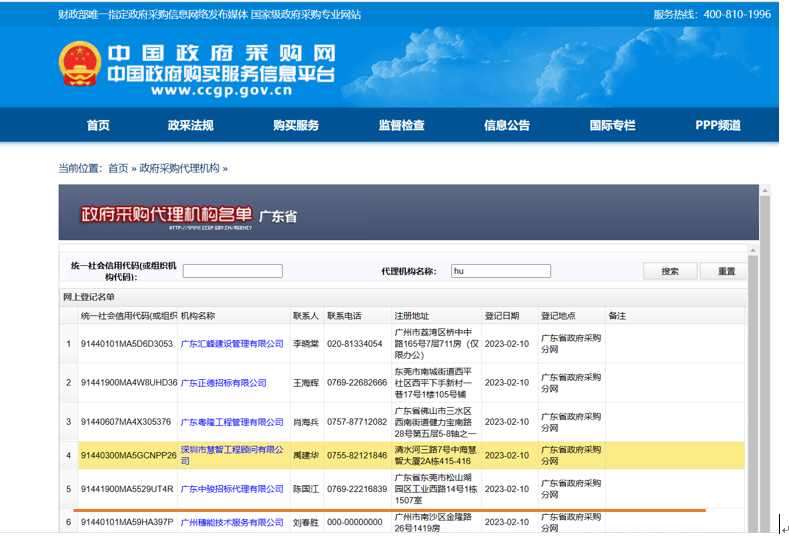Screen dimensions: 789x539
Task: Open the PPP频道 navigation item
Action: [x=718, y=125]
